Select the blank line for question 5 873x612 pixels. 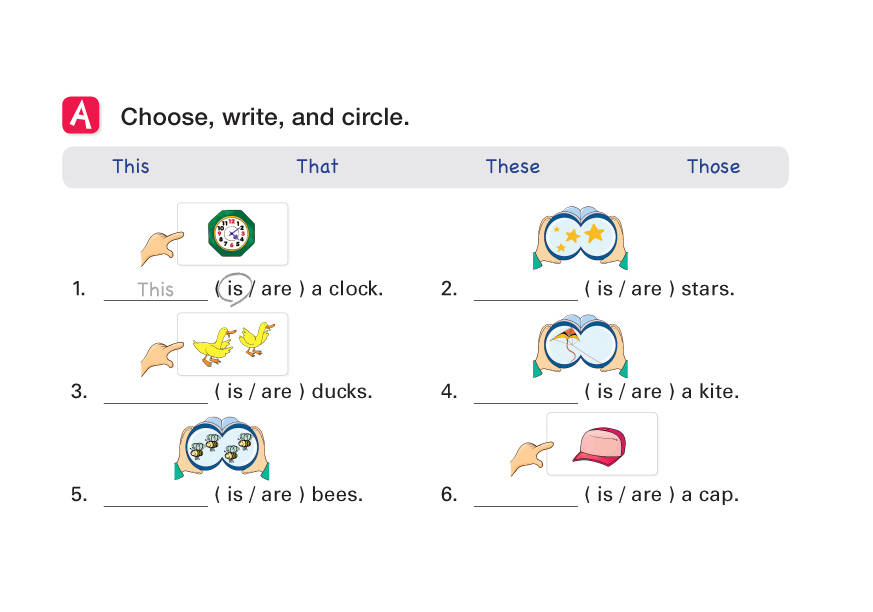(x=155, y=496)
